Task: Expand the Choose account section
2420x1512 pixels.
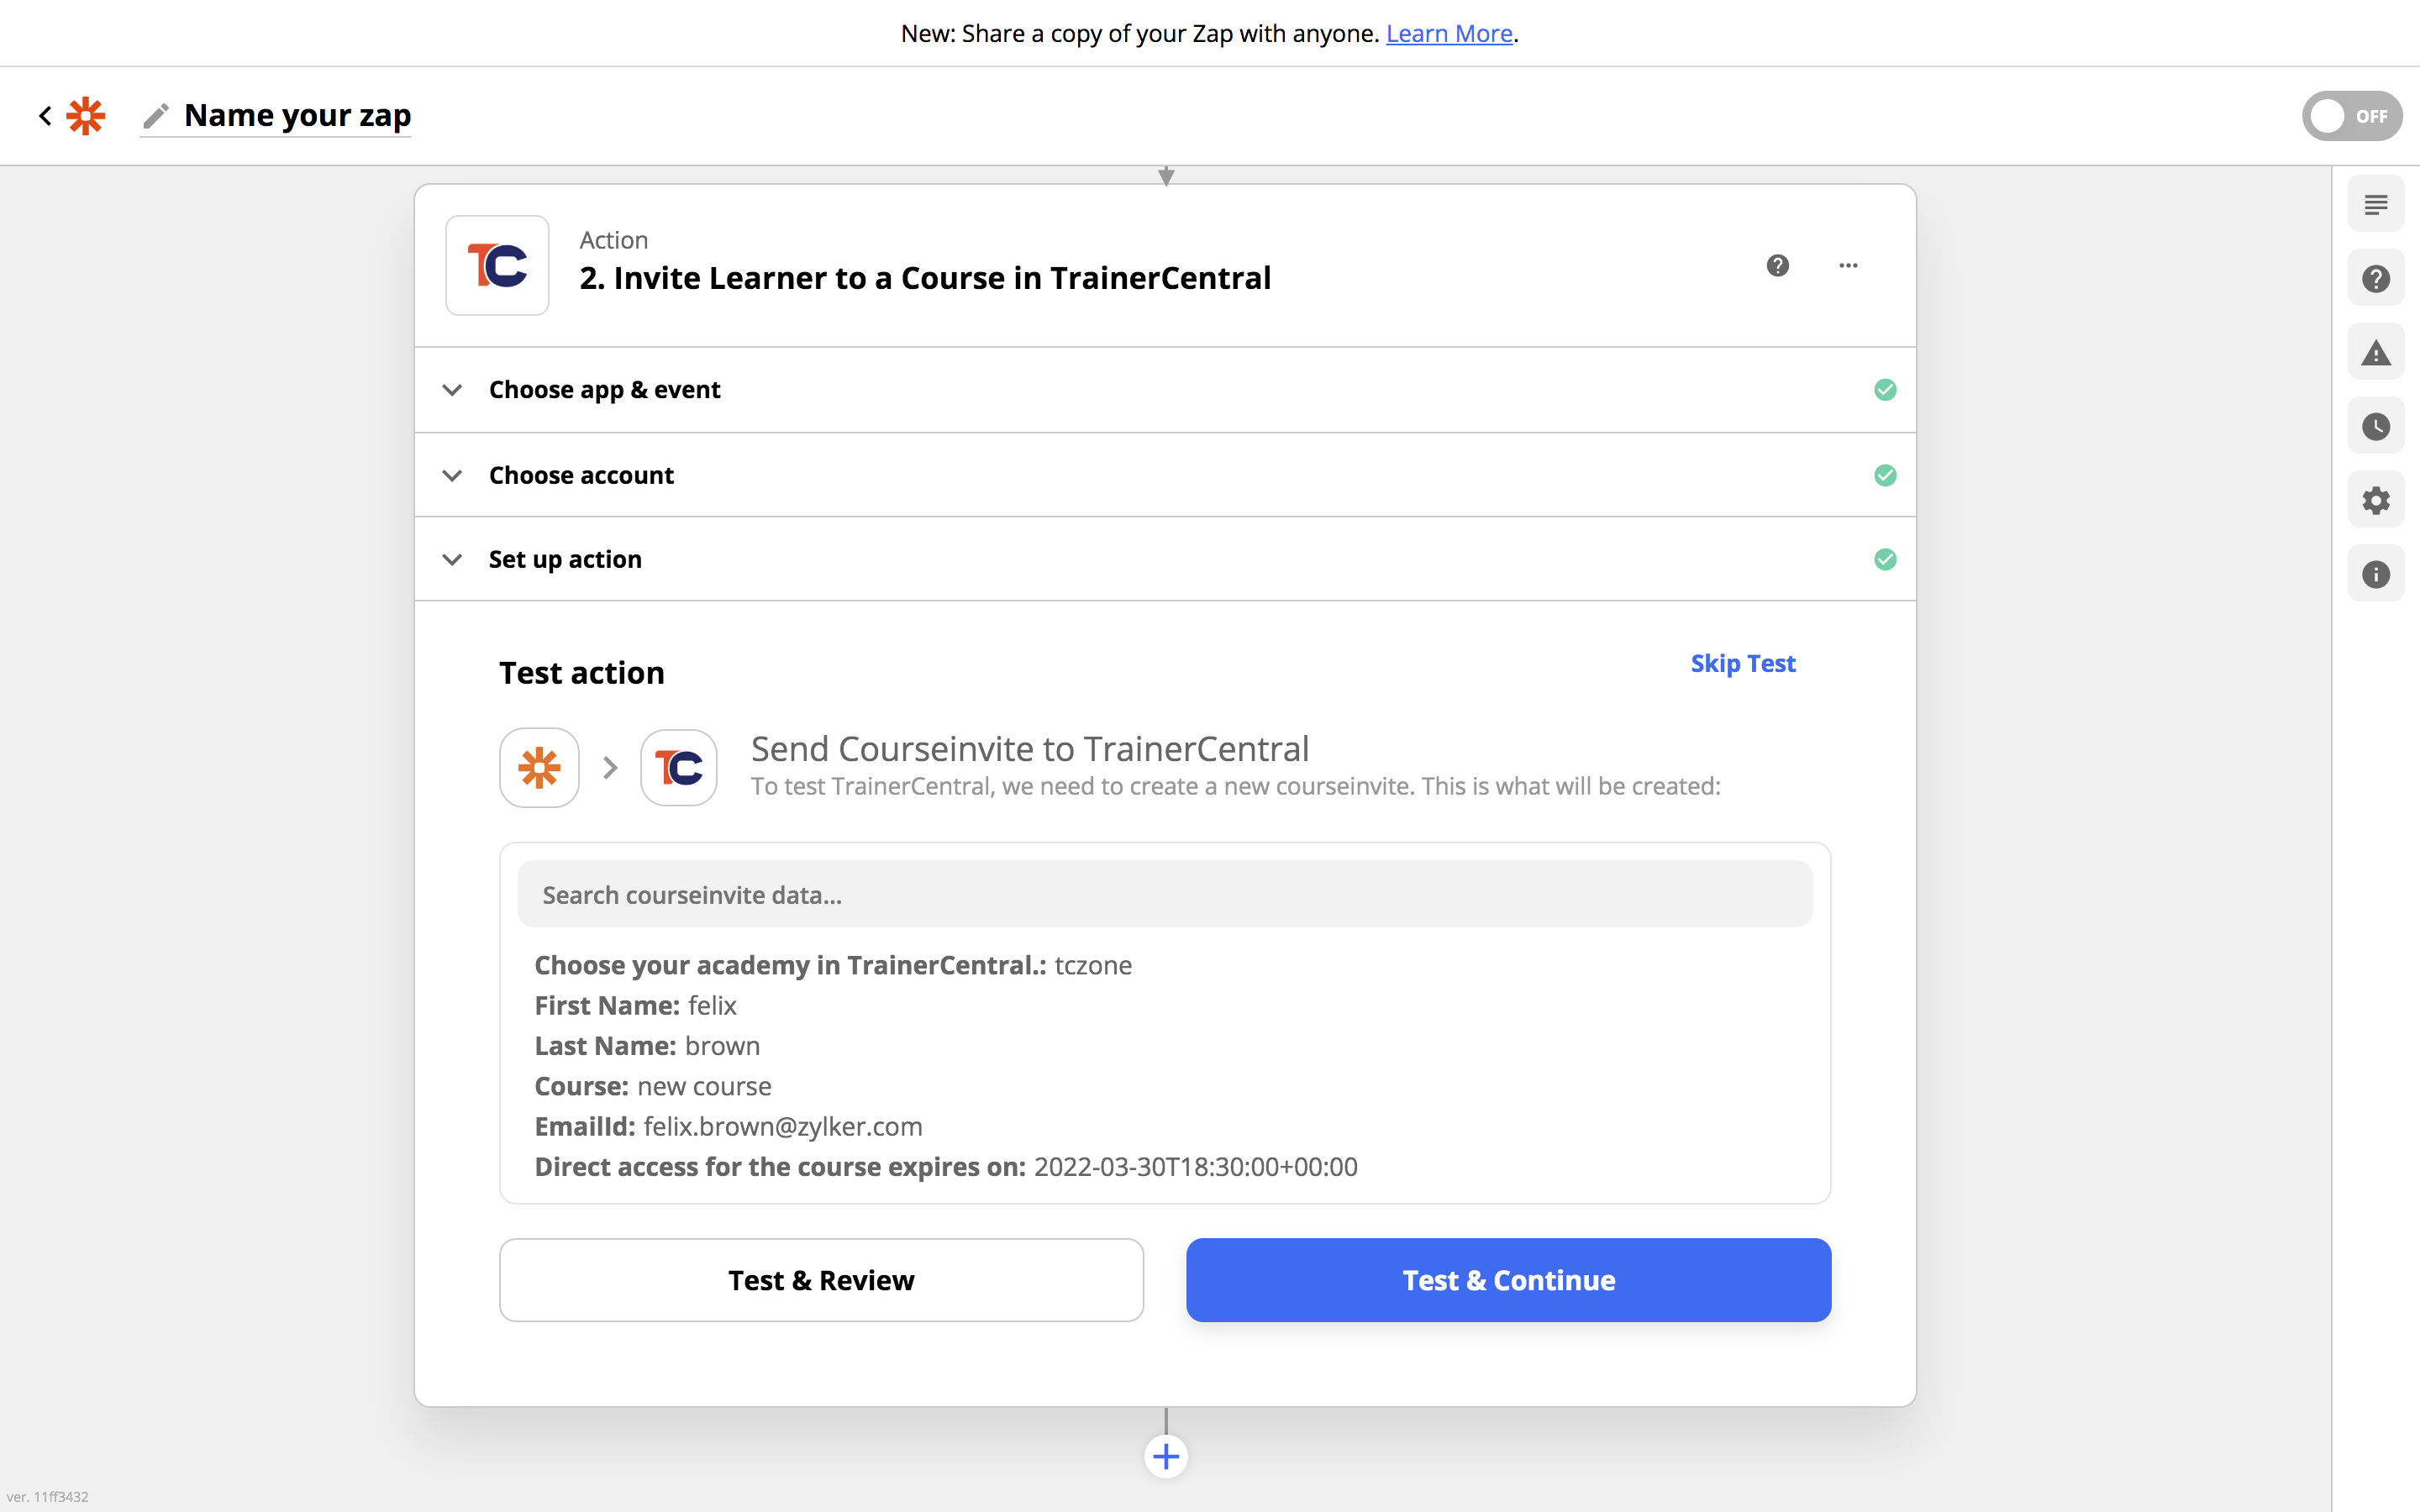Action: point(581,475)
